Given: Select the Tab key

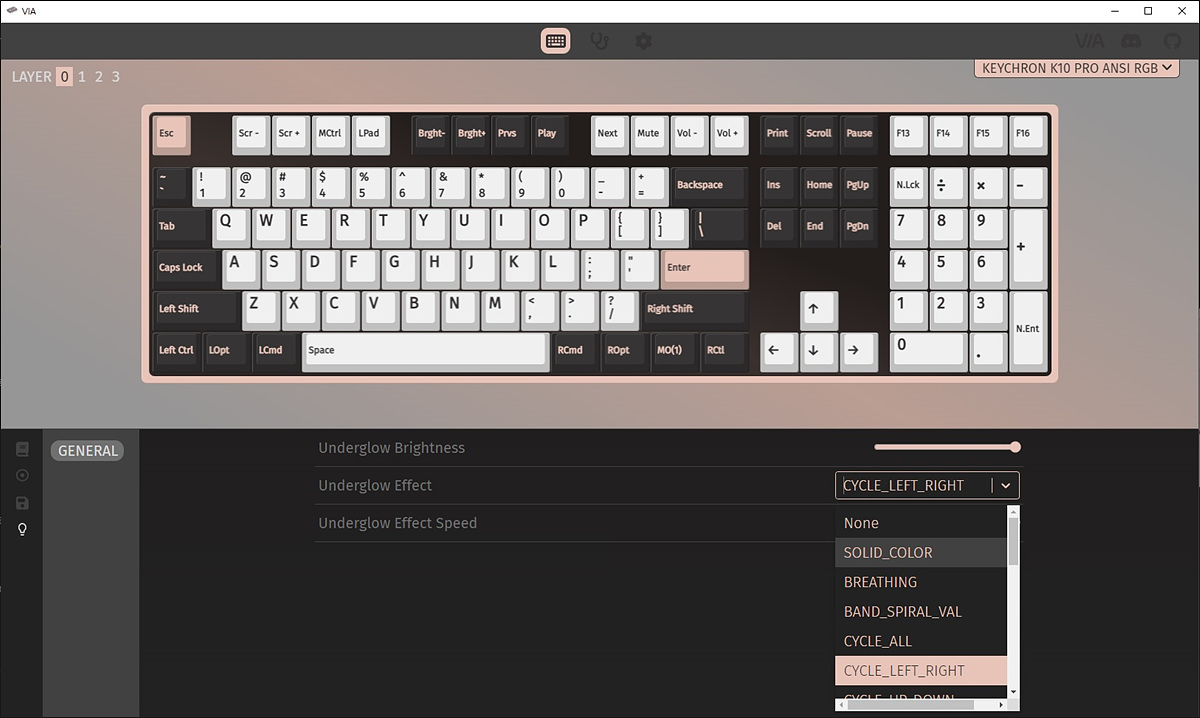Looking at the screenshot, I should tap(181, 228).
